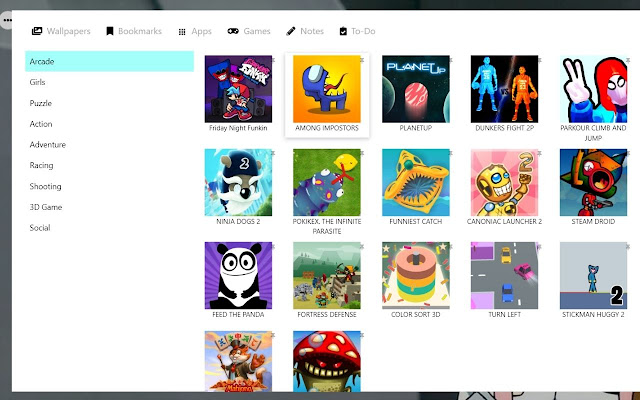The image size is (640, 400).
Task: Open the Apps tab
Action: pyautogui.click(x=195, y=31)
